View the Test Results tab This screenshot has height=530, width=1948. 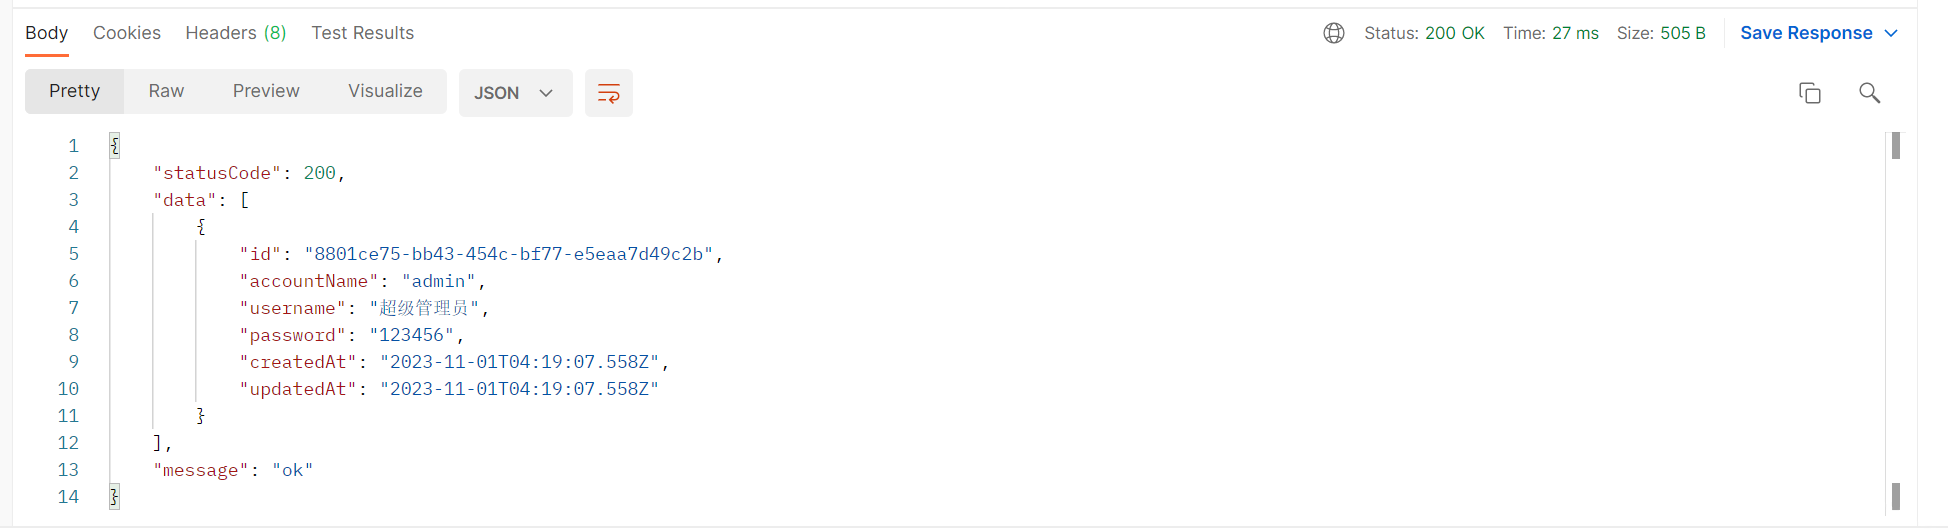[x=362, y=33]
